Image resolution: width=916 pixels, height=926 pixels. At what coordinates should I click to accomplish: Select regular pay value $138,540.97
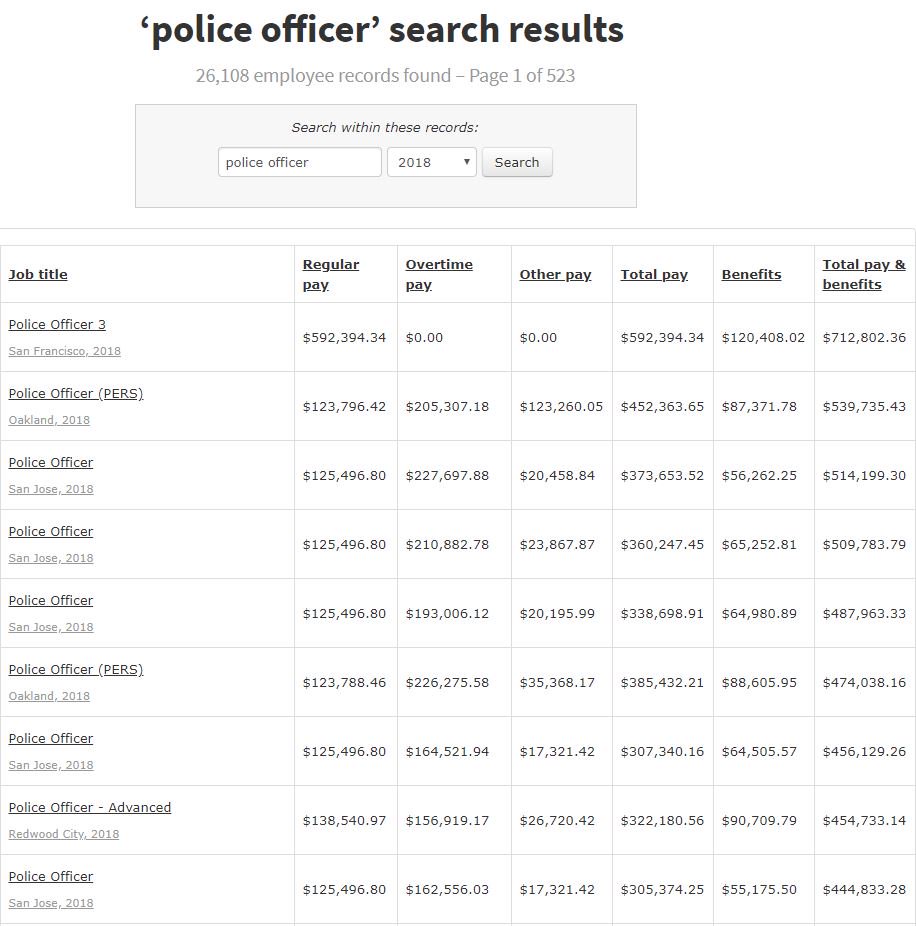click(x=344, y=820)
